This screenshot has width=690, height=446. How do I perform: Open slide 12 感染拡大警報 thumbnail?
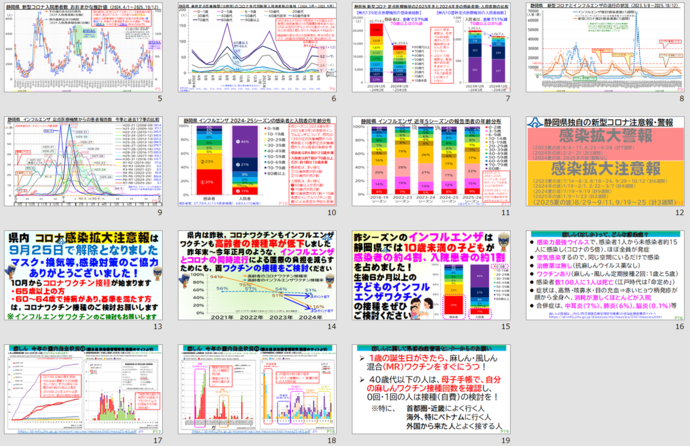tap(604, 160)
